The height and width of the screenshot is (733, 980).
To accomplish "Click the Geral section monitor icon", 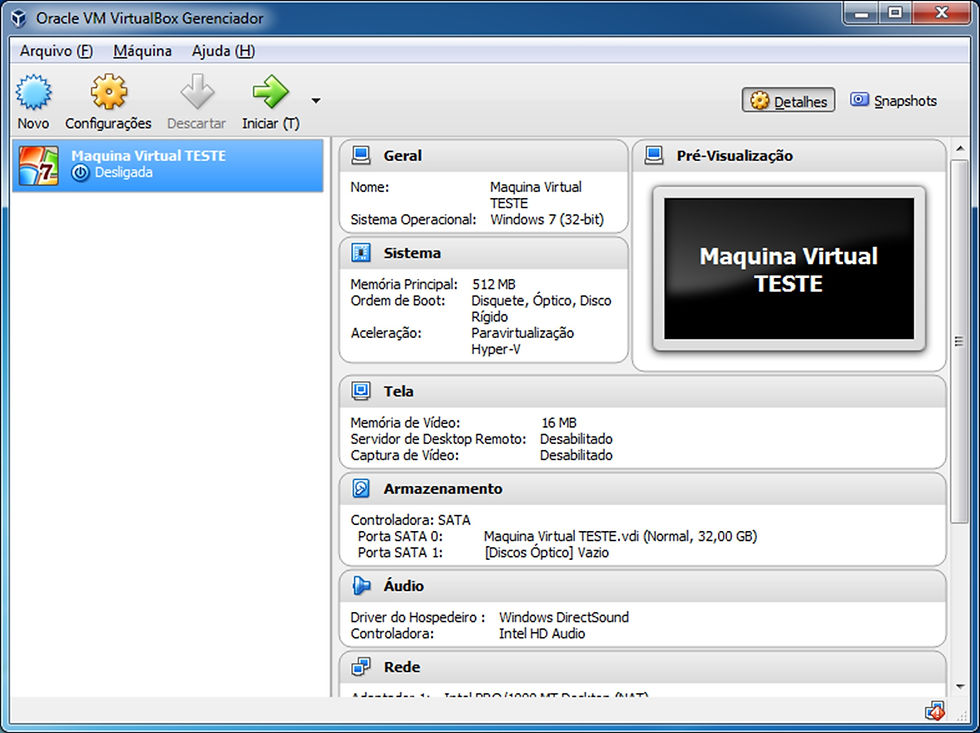I will point(361,156).
